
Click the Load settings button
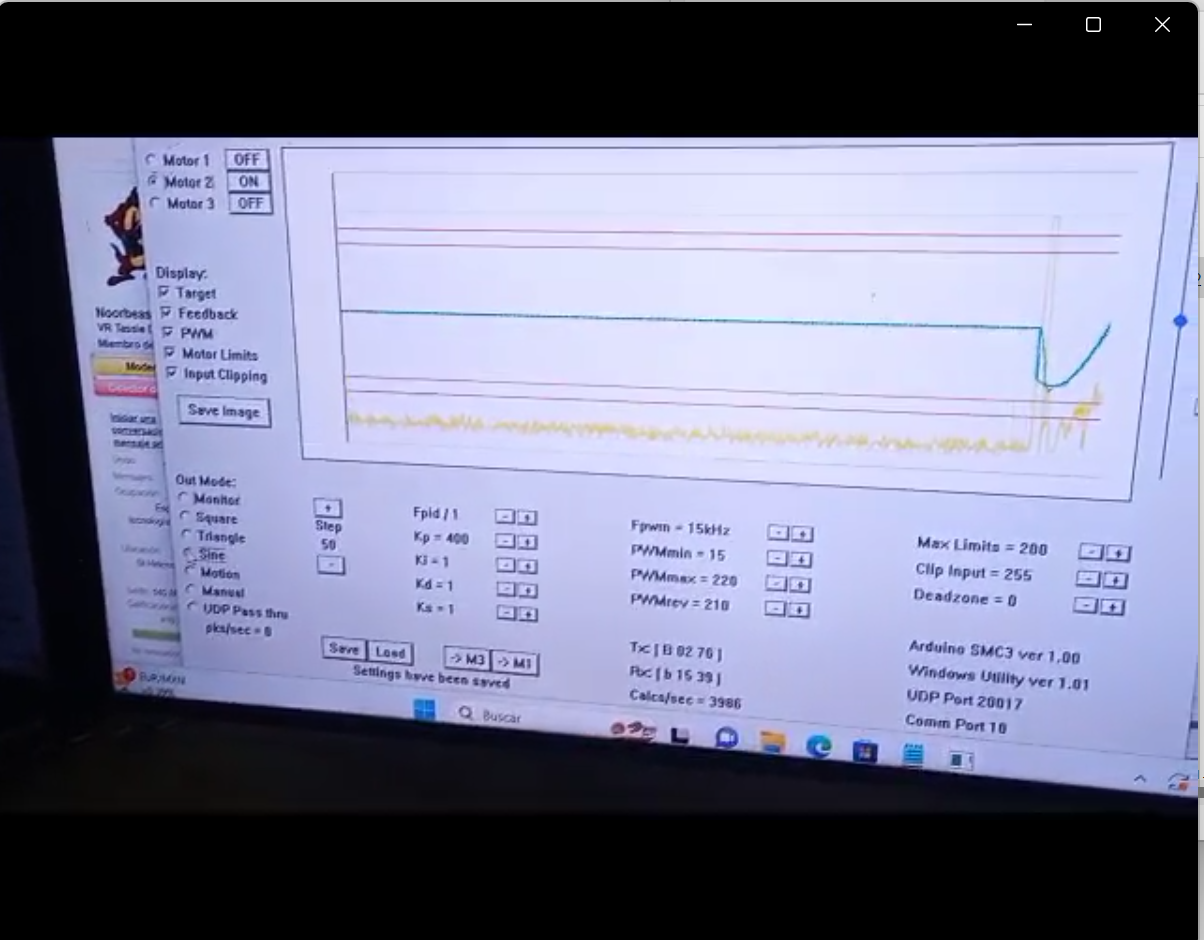point(390,652)
